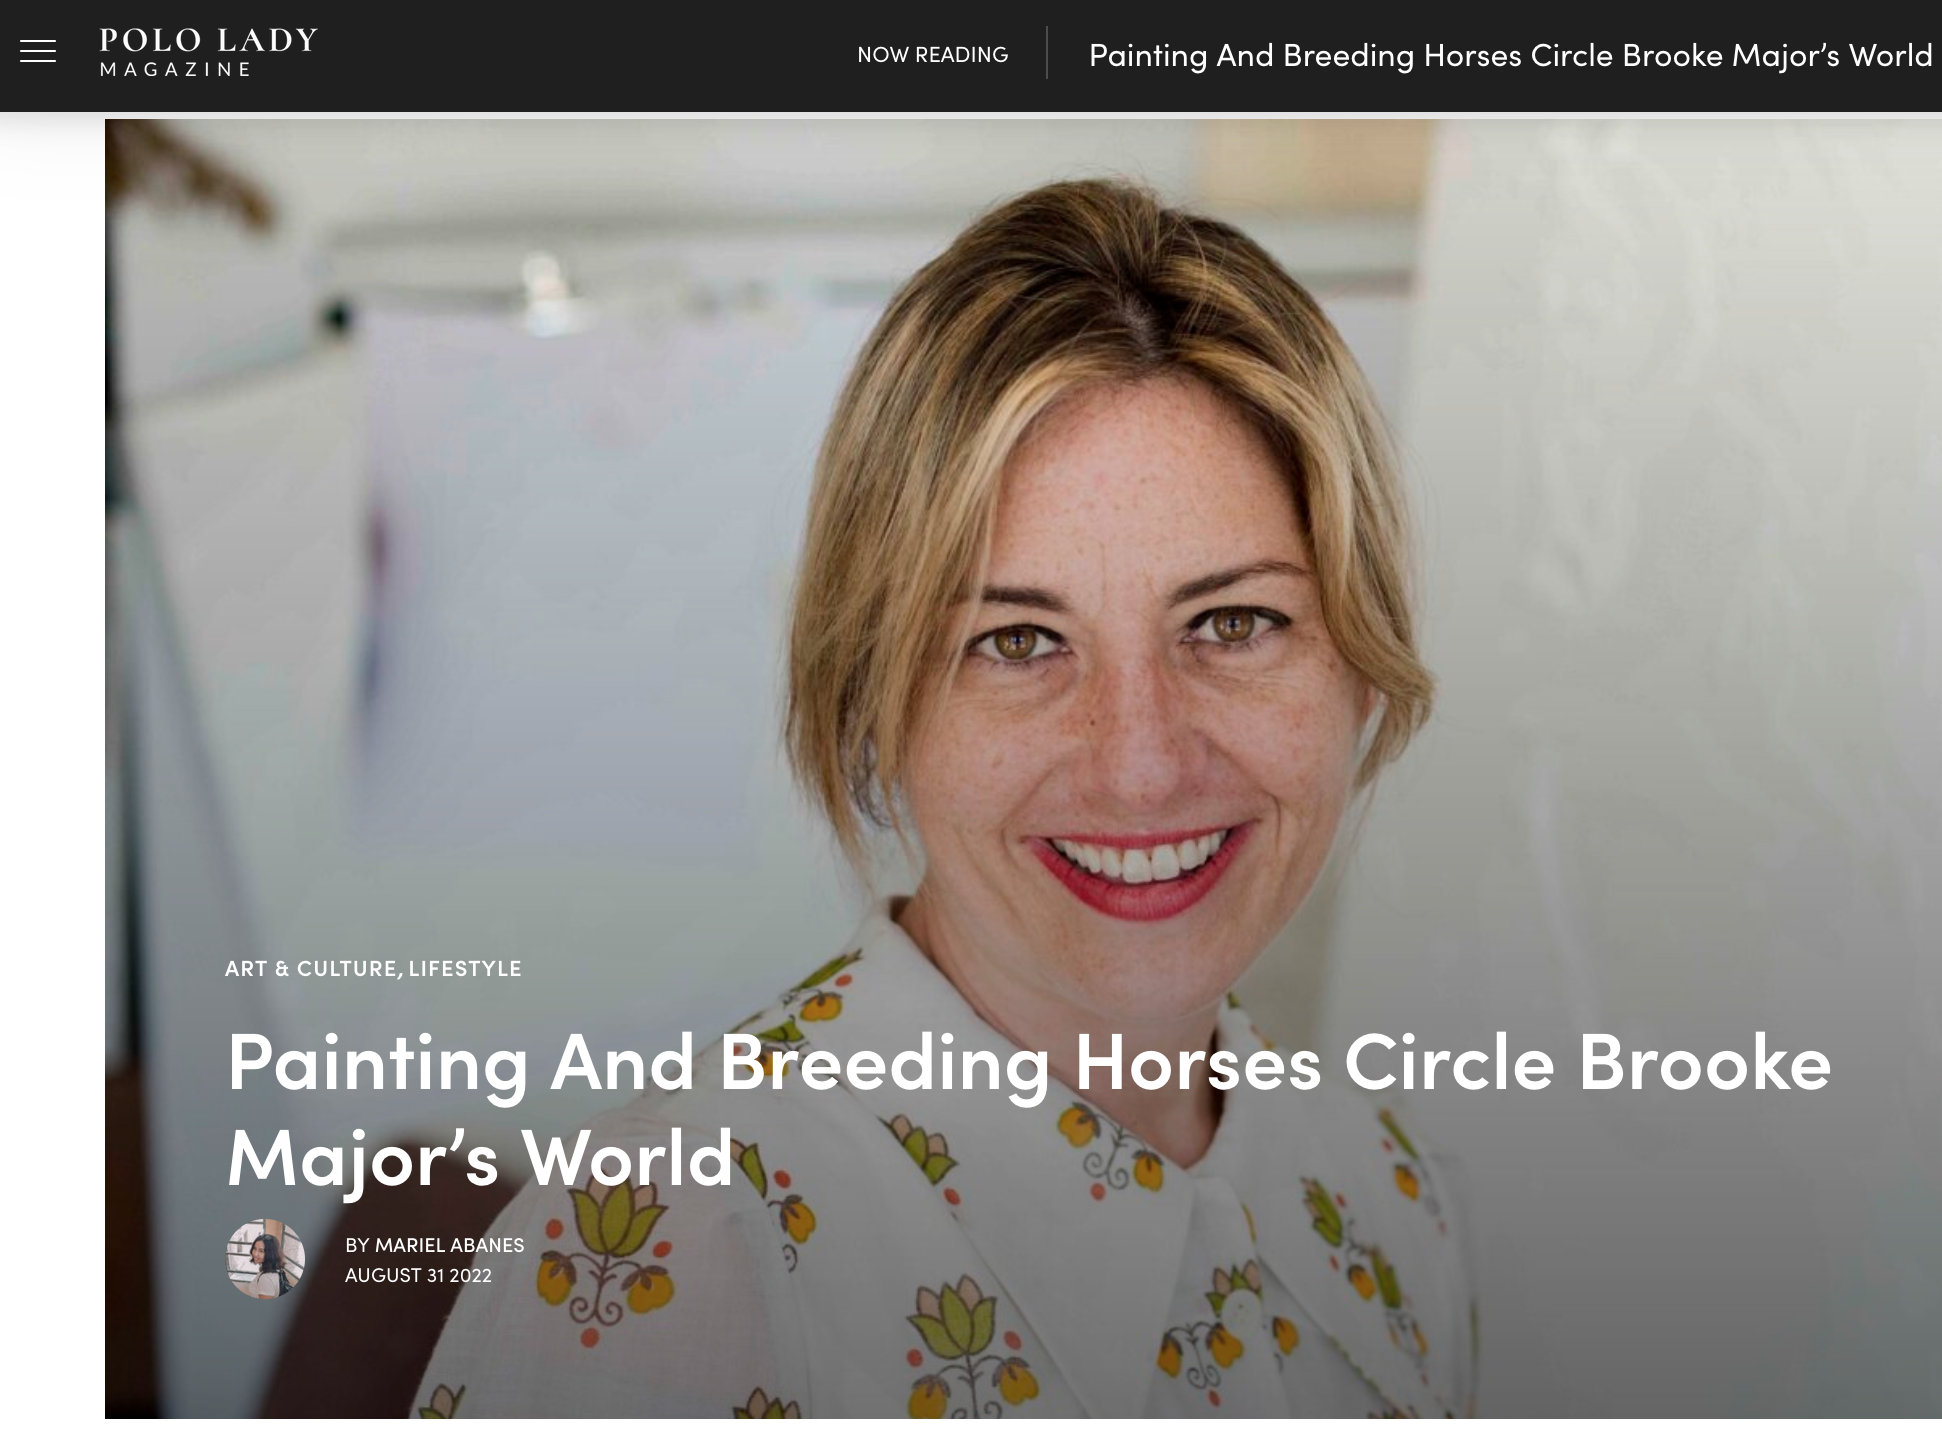Click Mariel Abanes' round avatar photo

point(265,1259)
